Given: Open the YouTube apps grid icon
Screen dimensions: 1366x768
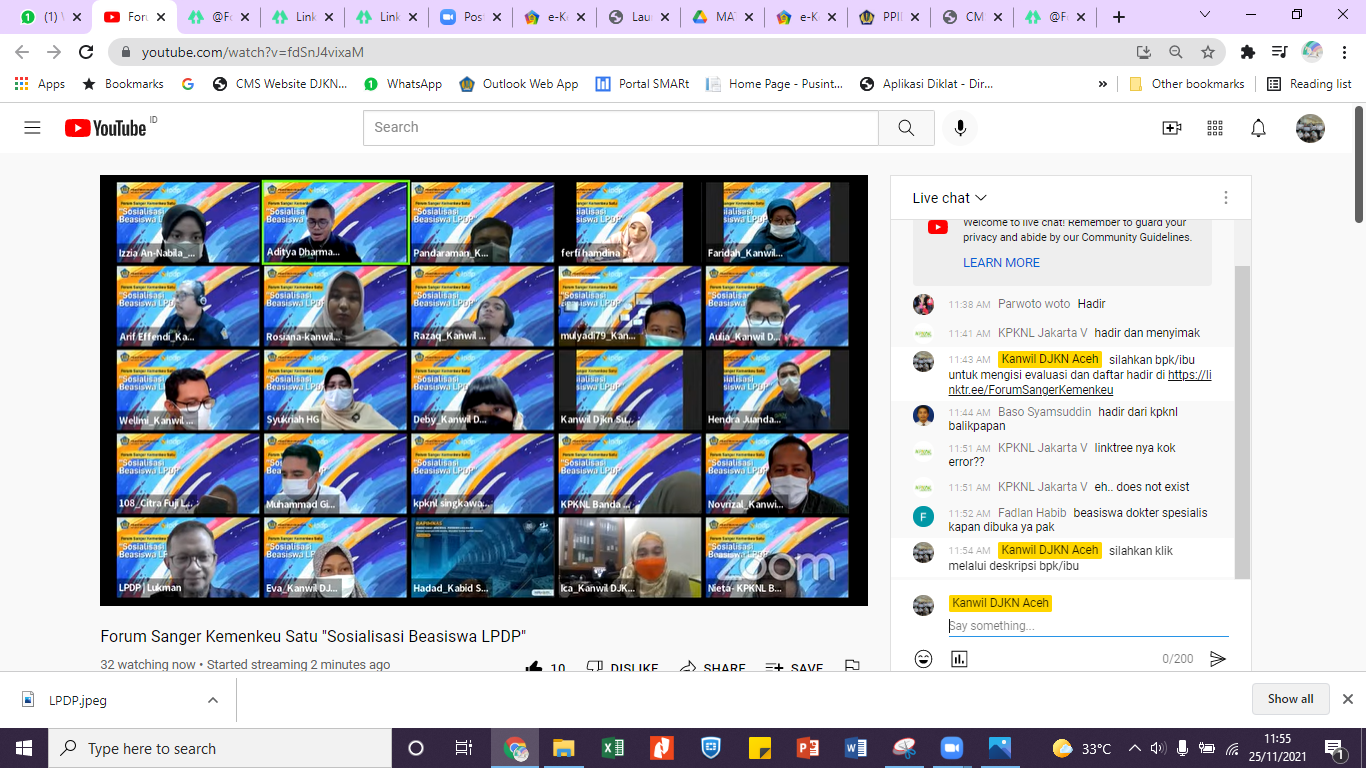Looking at the screenshot, I should tap(1215, 128).
